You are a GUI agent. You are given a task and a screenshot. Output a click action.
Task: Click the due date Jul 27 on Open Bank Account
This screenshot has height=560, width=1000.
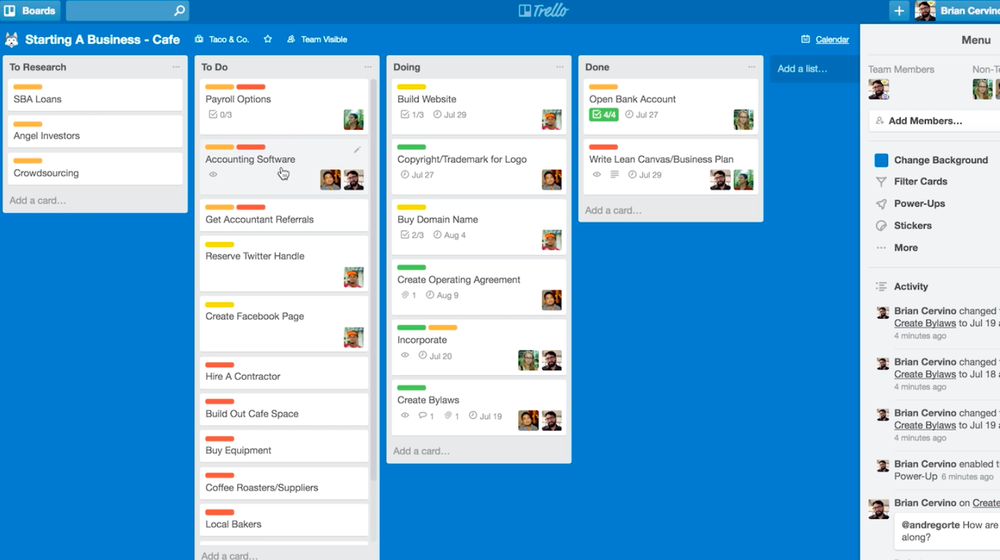pos(641,115)
